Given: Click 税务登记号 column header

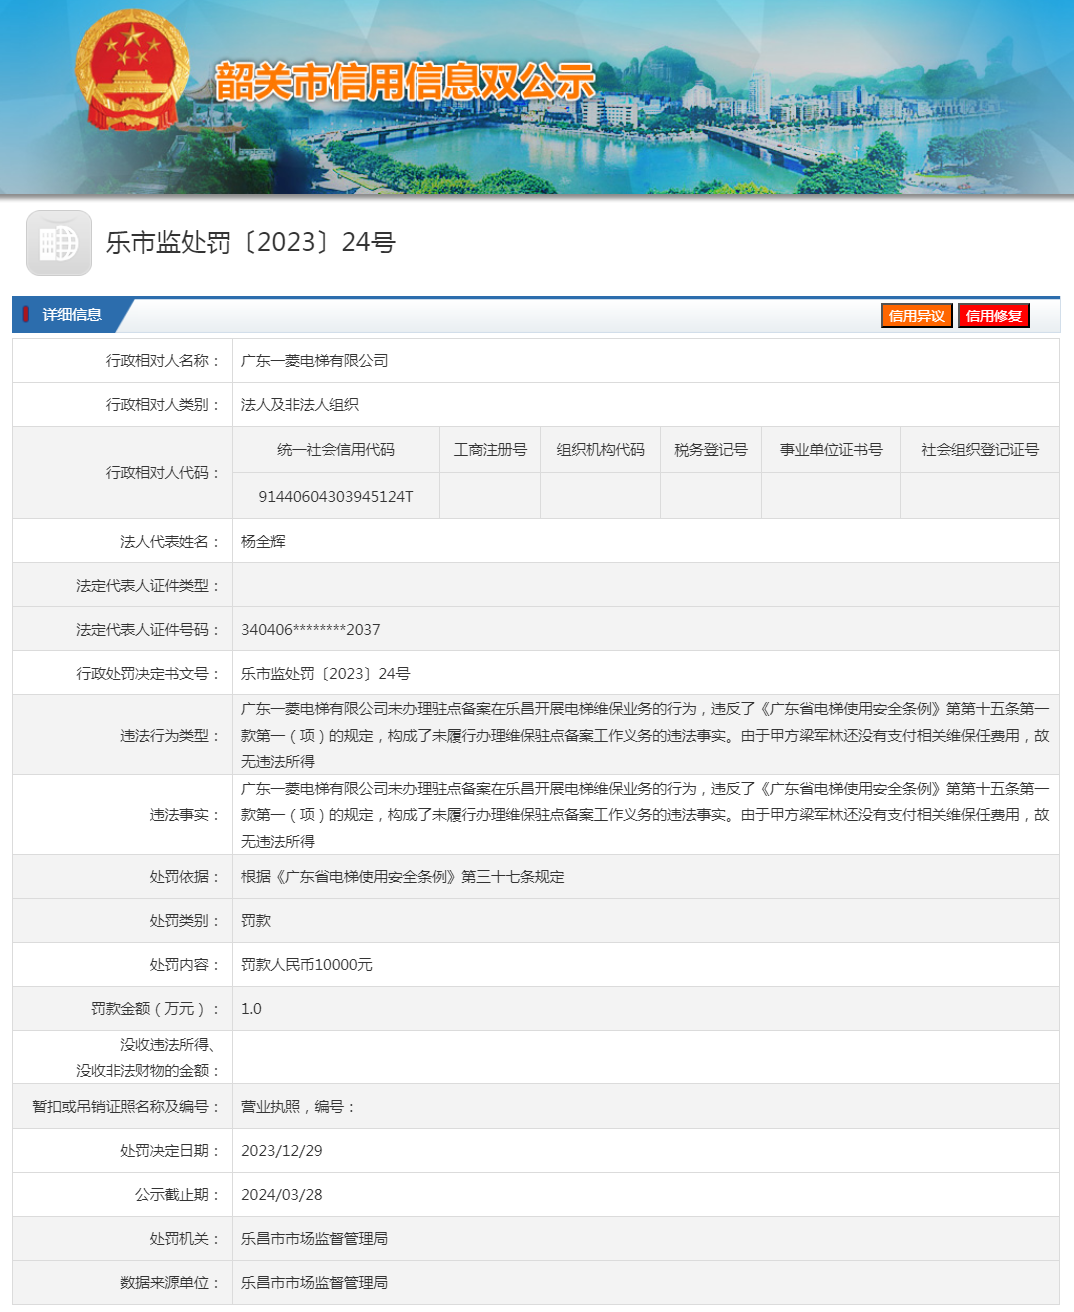Looking at the screenshot, I should (x=711, y=450).
